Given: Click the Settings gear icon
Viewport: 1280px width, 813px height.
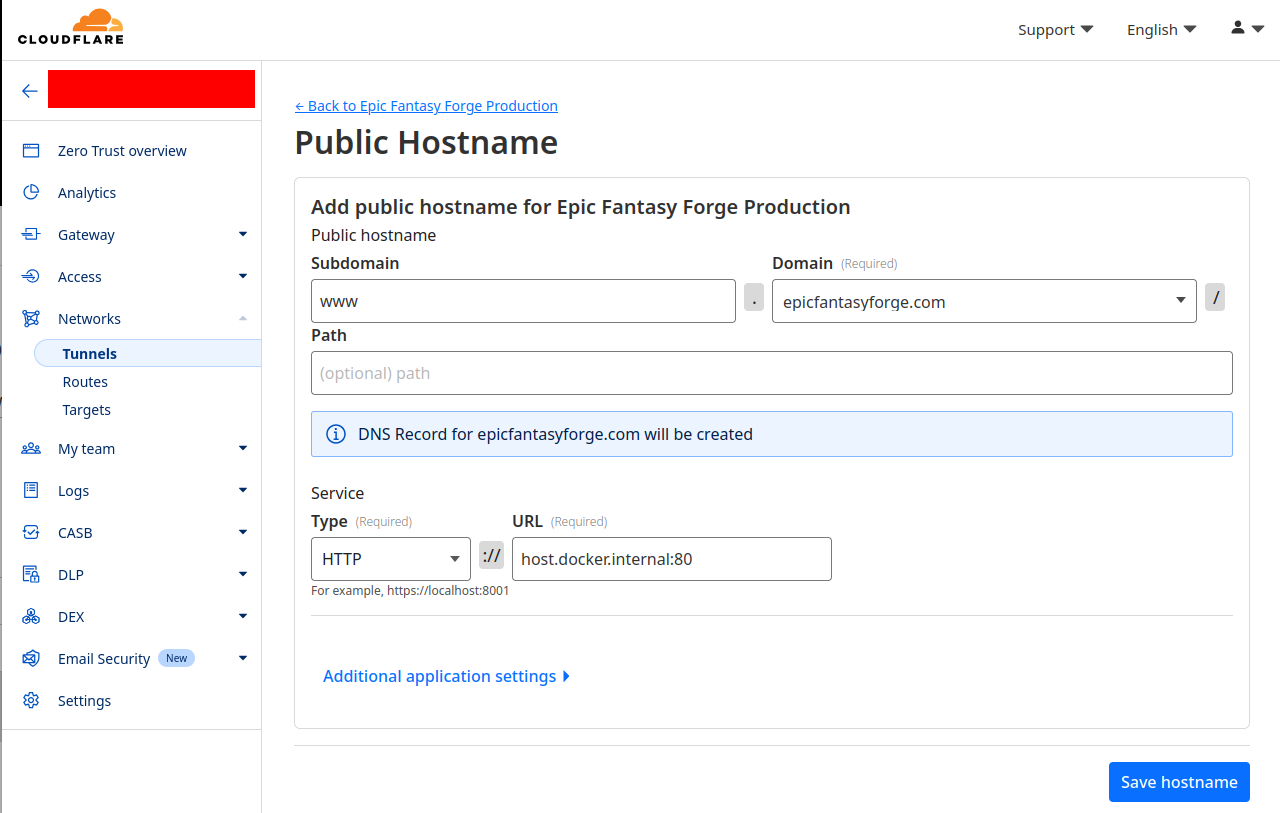Looking at the screenshot, I should 31,701.
